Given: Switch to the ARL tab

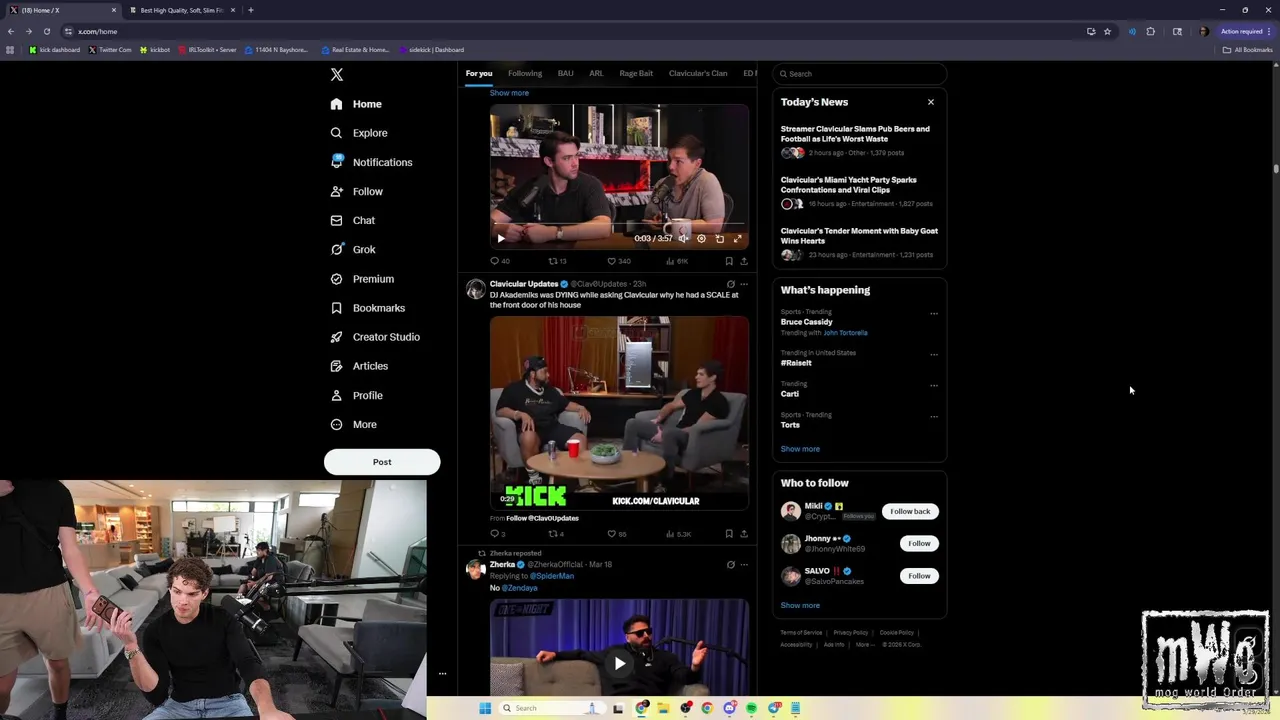Looking at the screenshot, I should click(596, 73).
